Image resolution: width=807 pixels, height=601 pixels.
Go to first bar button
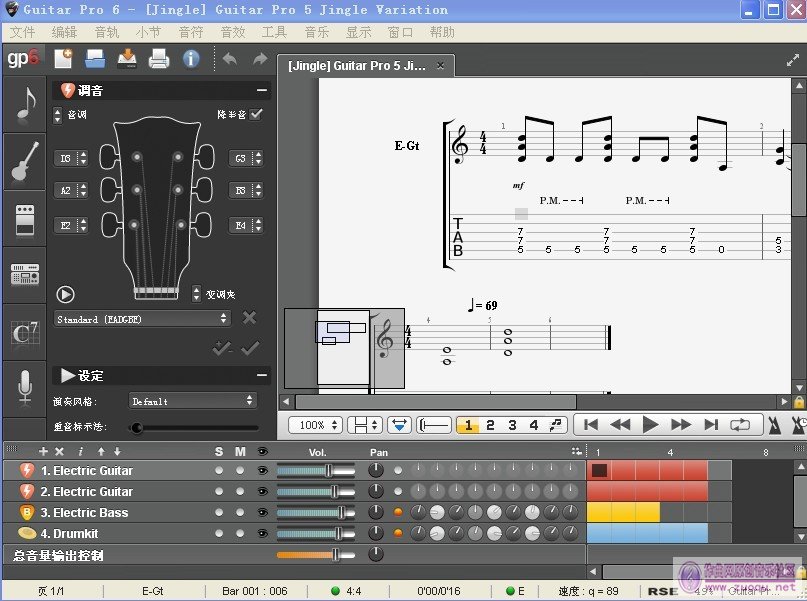point(591,425)
